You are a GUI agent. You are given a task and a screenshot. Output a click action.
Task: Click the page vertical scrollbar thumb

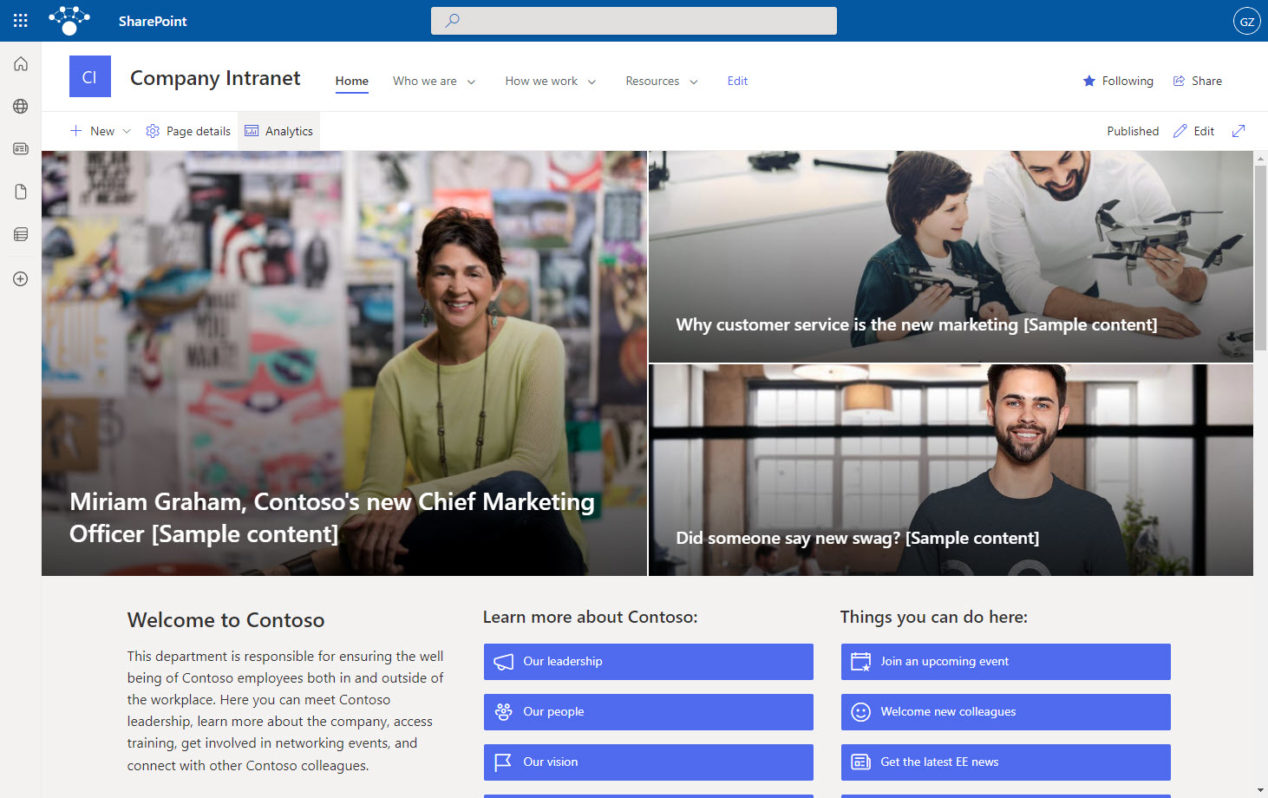tap(1260, 258)
